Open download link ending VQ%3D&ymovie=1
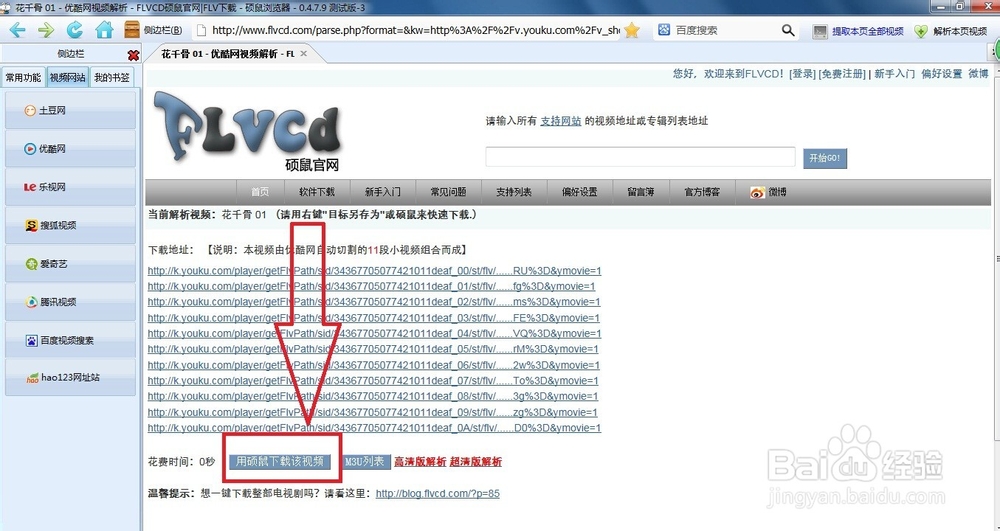This screenshot has height=531, width=1000. point(374,333)
